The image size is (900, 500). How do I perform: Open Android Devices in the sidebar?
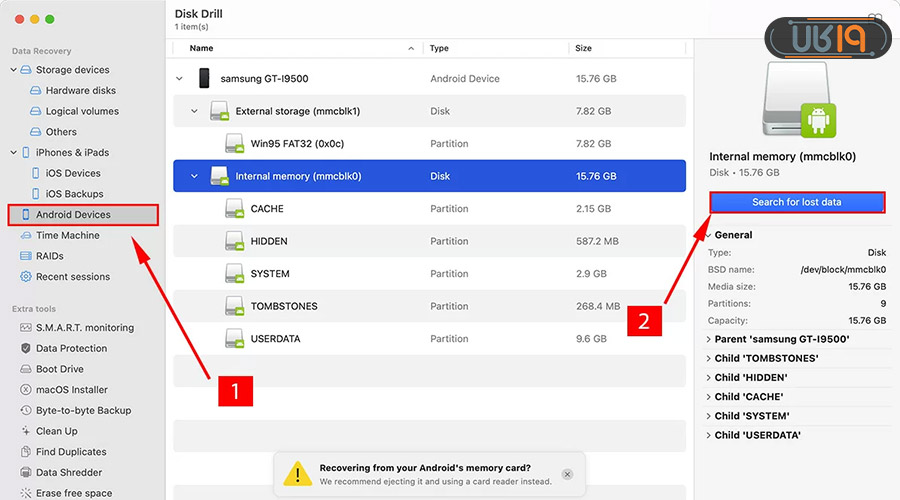(73, 215)
